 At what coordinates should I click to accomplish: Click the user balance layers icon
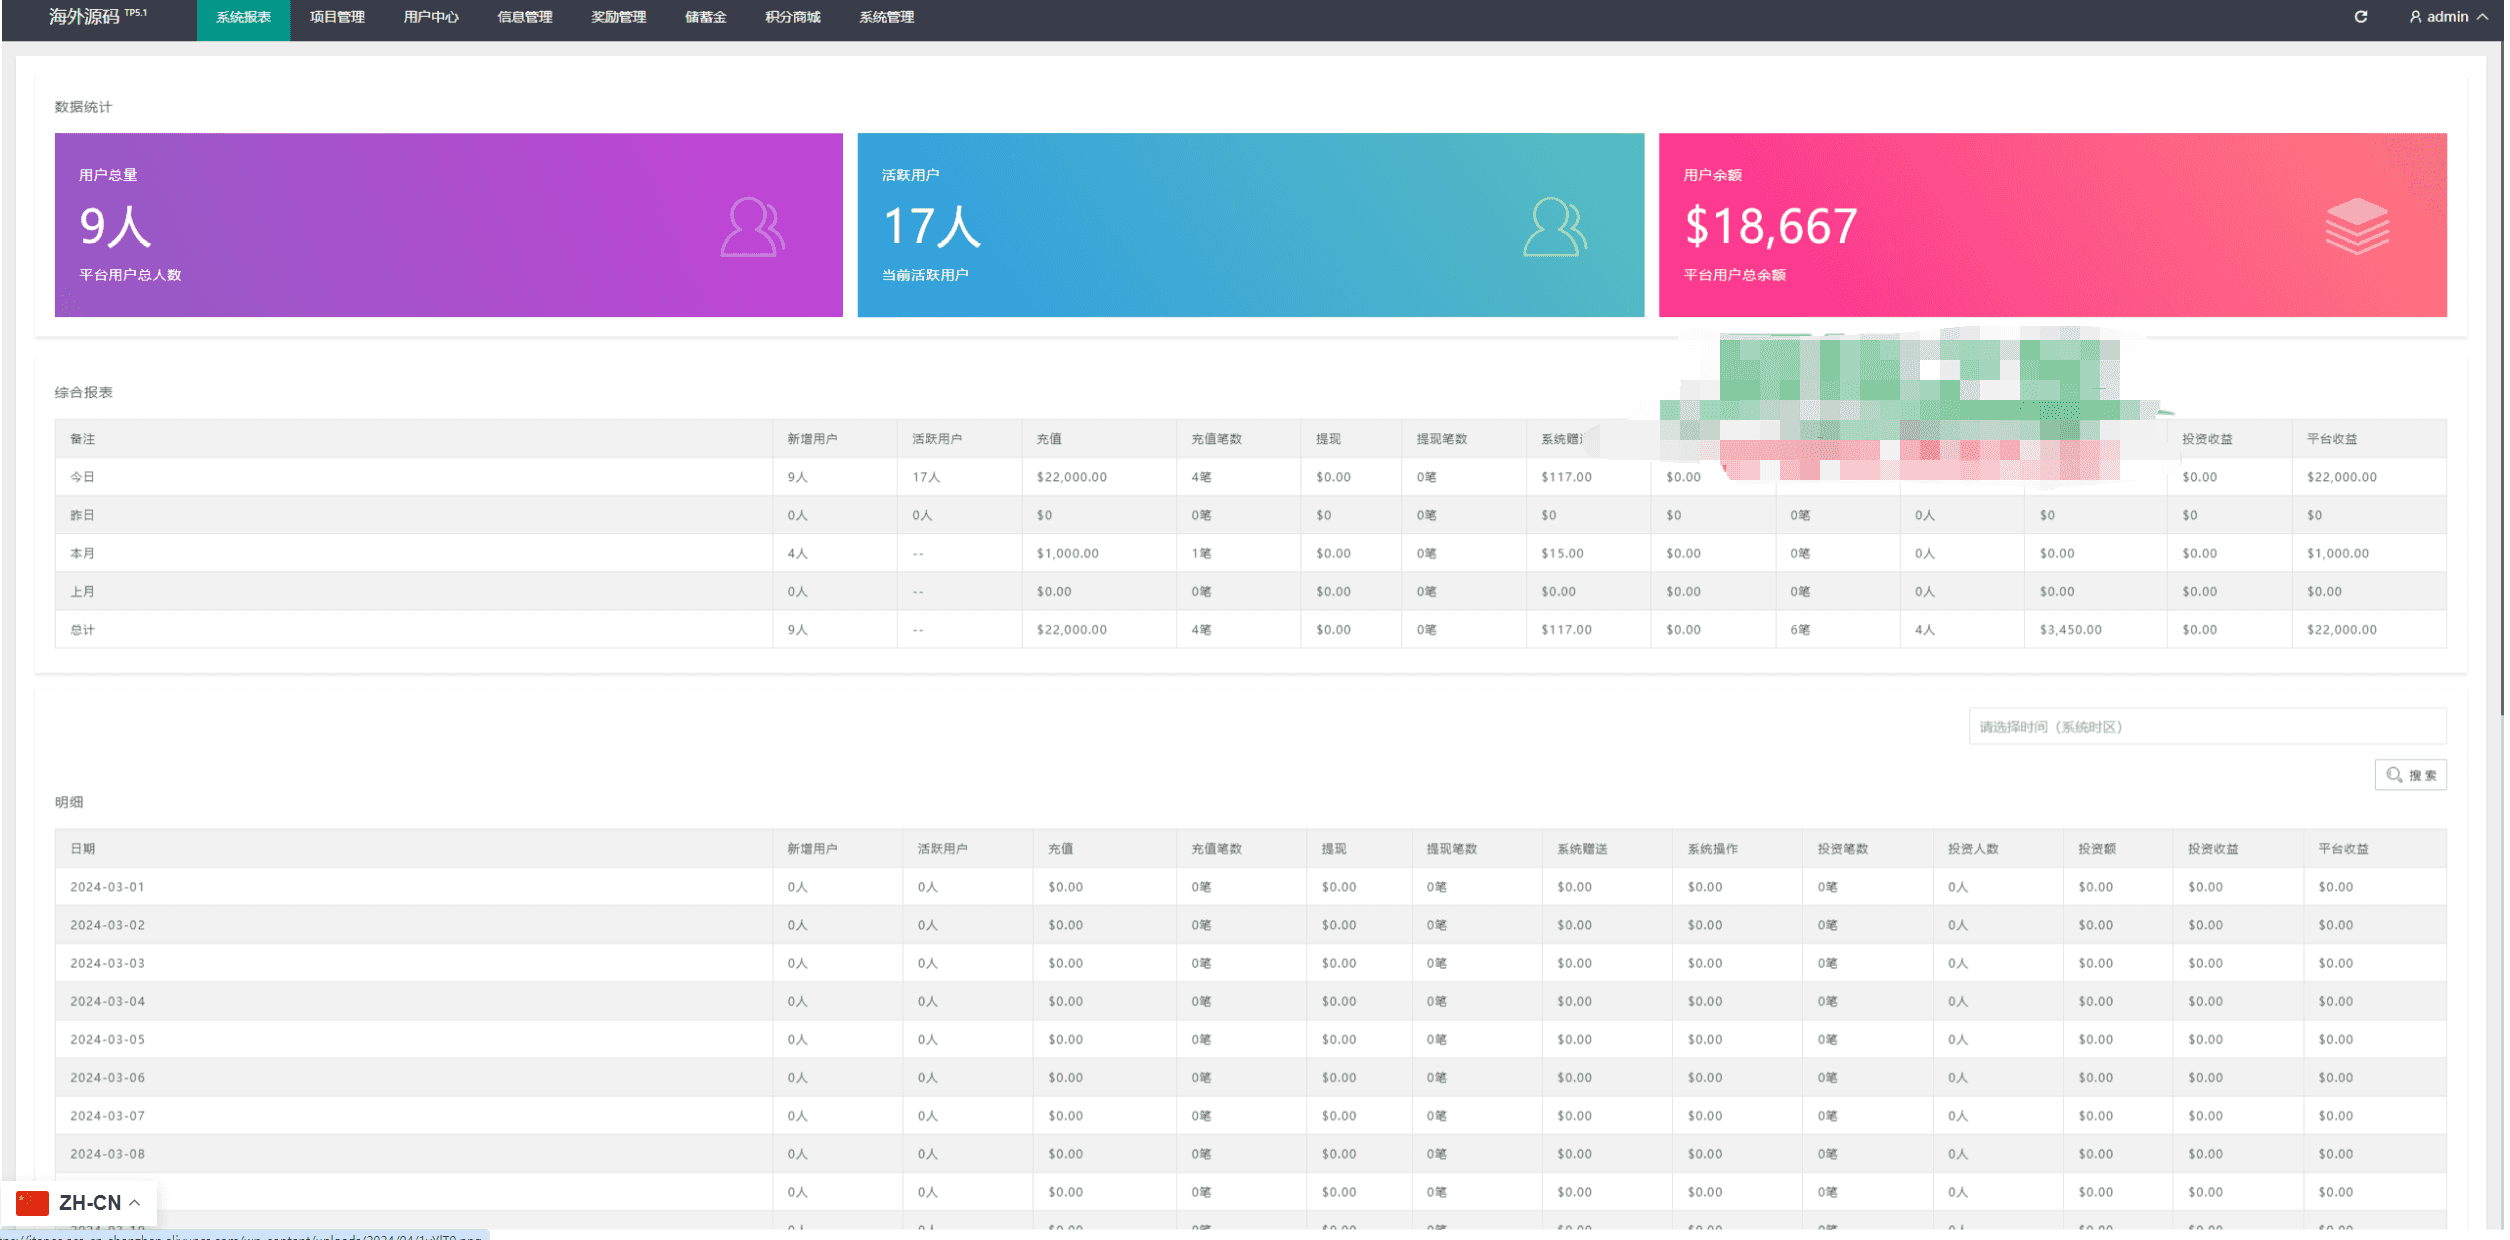(2356, 226)
